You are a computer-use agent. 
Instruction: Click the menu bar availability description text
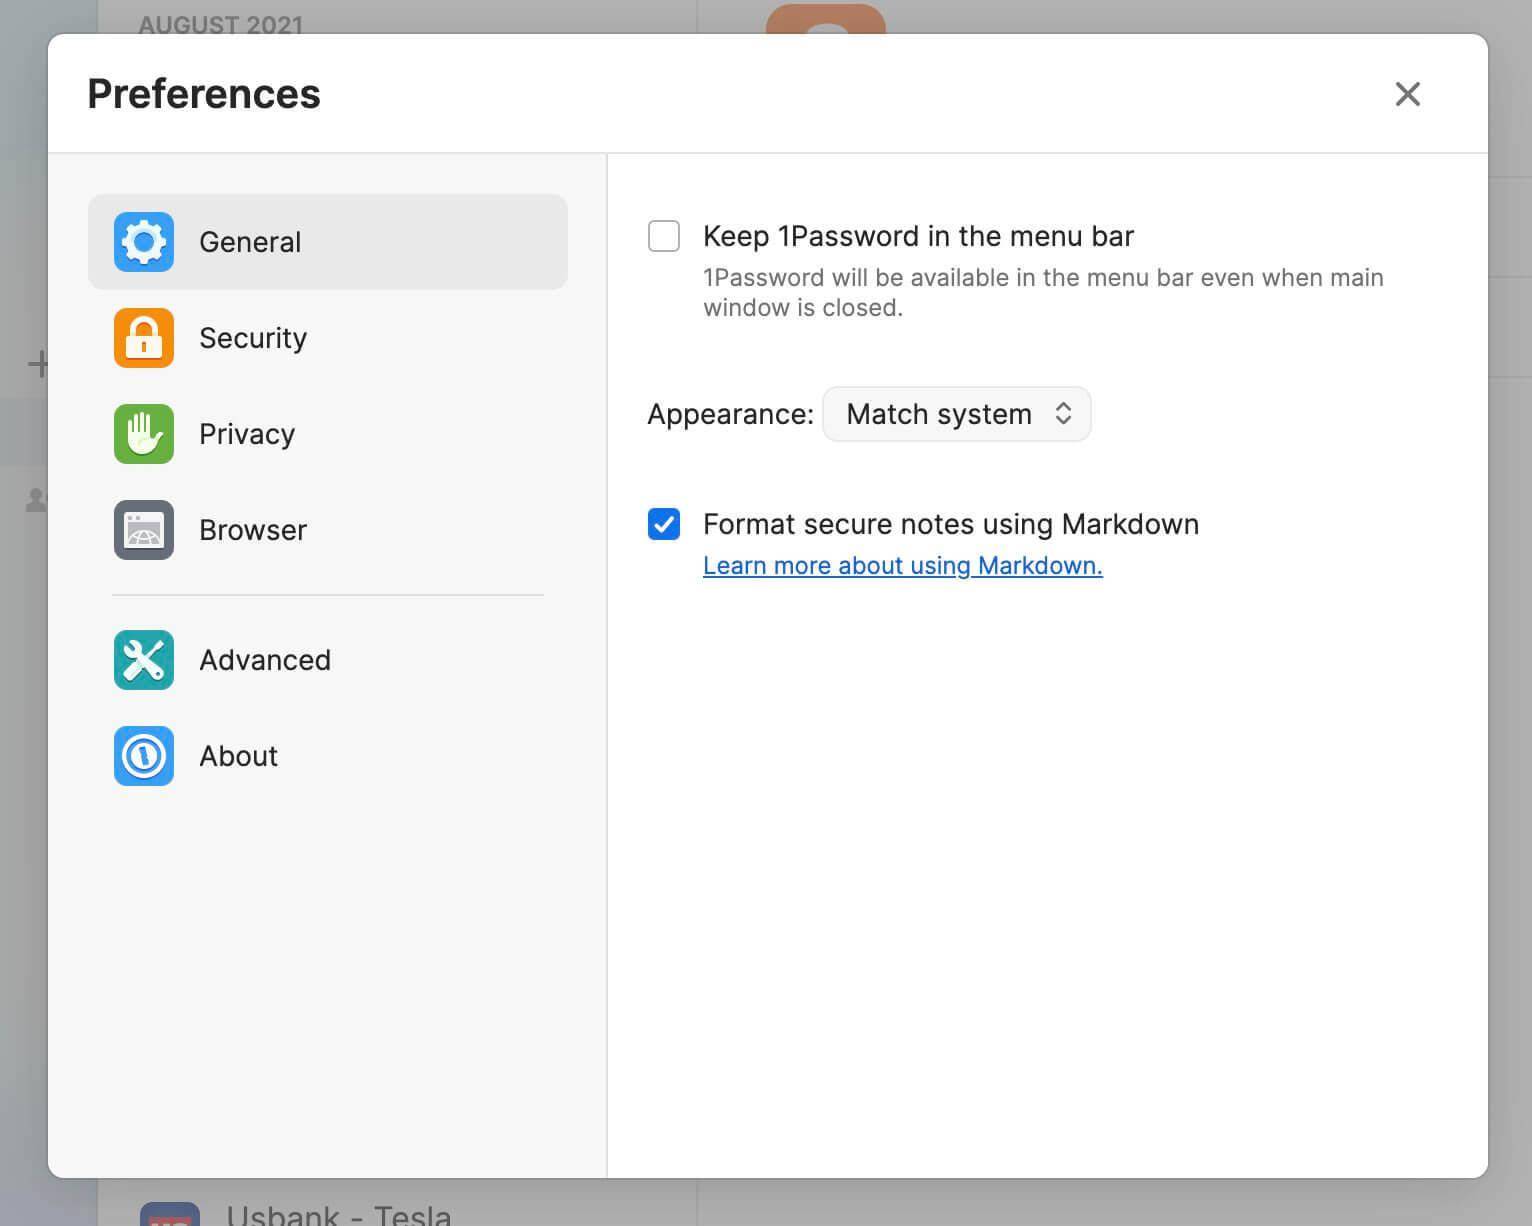pos(1043,292)
